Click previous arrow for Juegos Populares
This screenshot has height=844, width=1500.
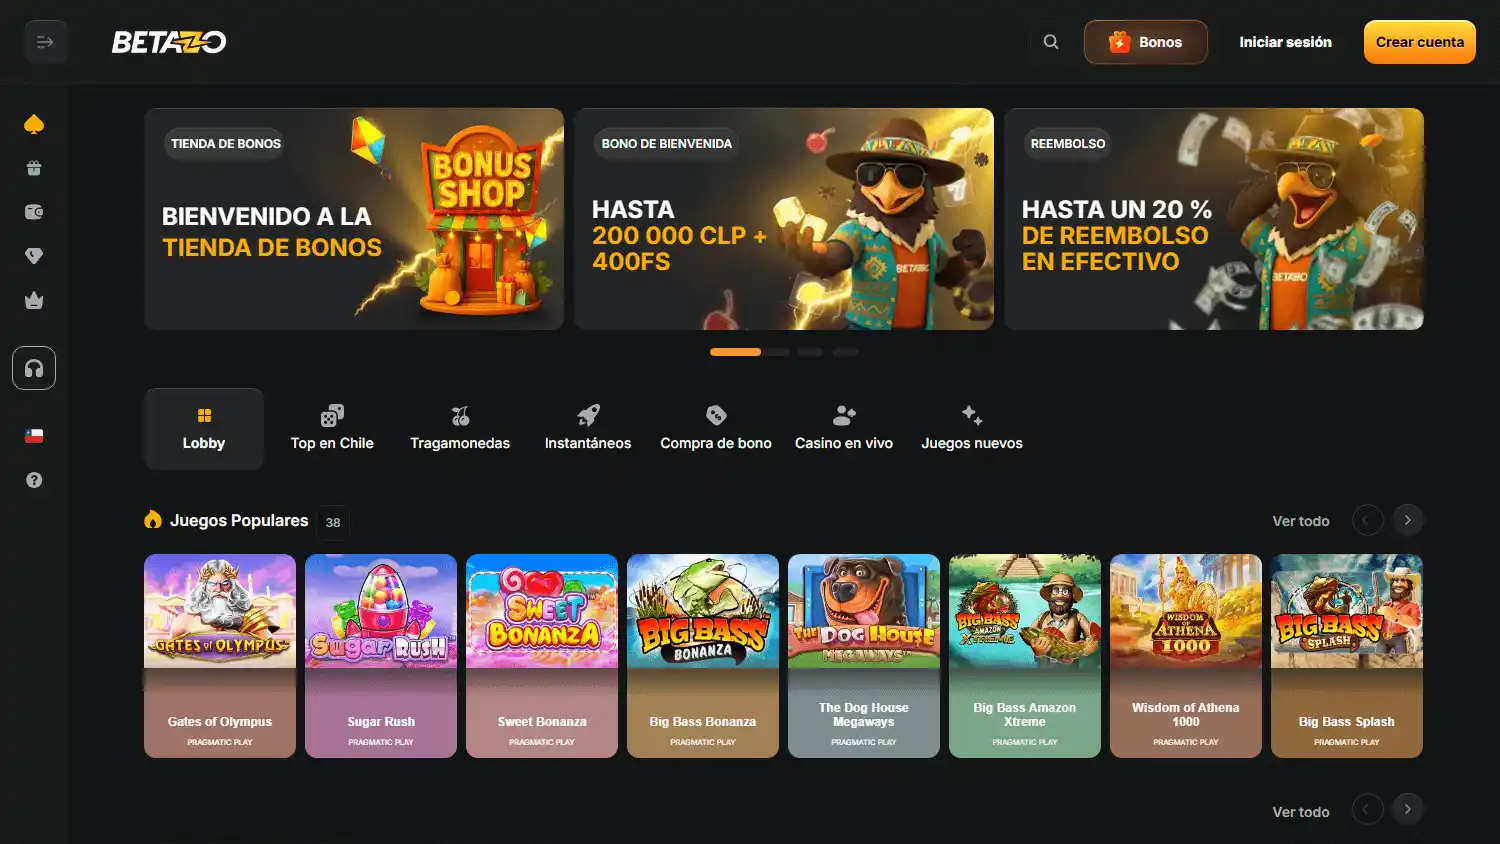point(1367,520)
